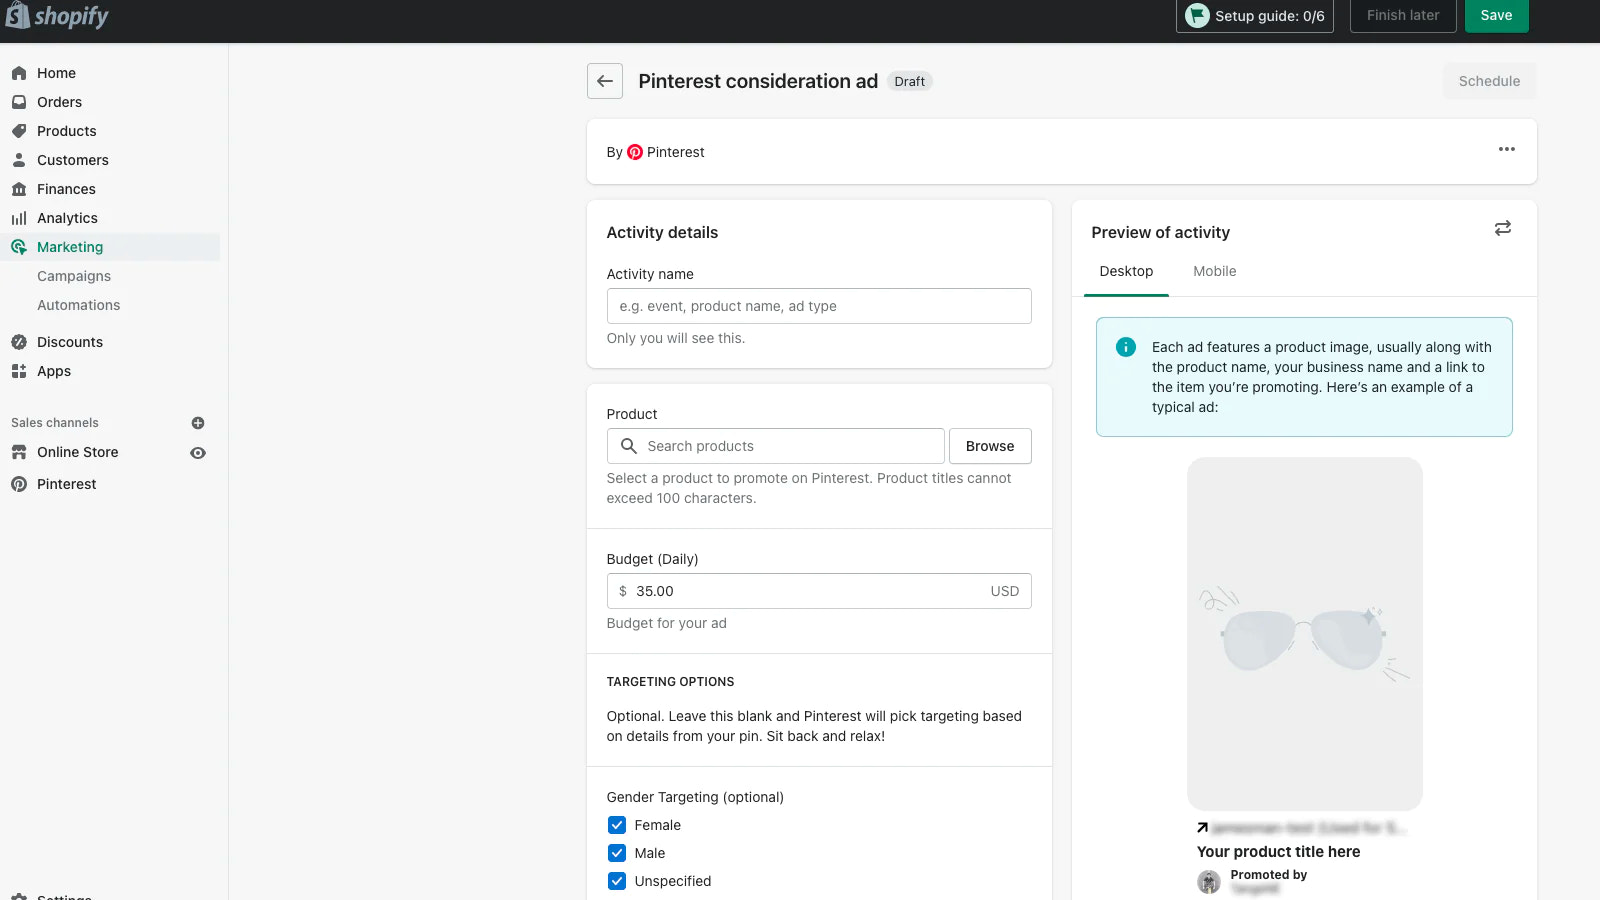The height and width of the screenshot is (900, 1600).
Task: Switch to the Mobile preview tab
Action: point(1214,271)
